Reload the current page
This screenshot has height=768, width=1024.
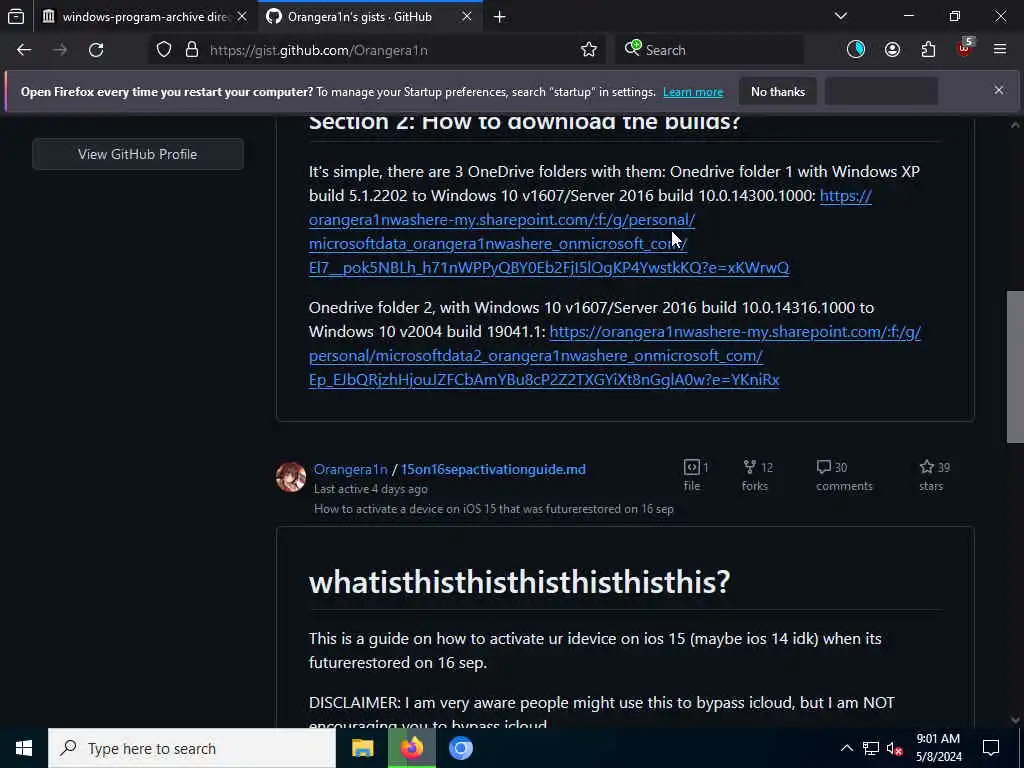click(x=96, y=50)
